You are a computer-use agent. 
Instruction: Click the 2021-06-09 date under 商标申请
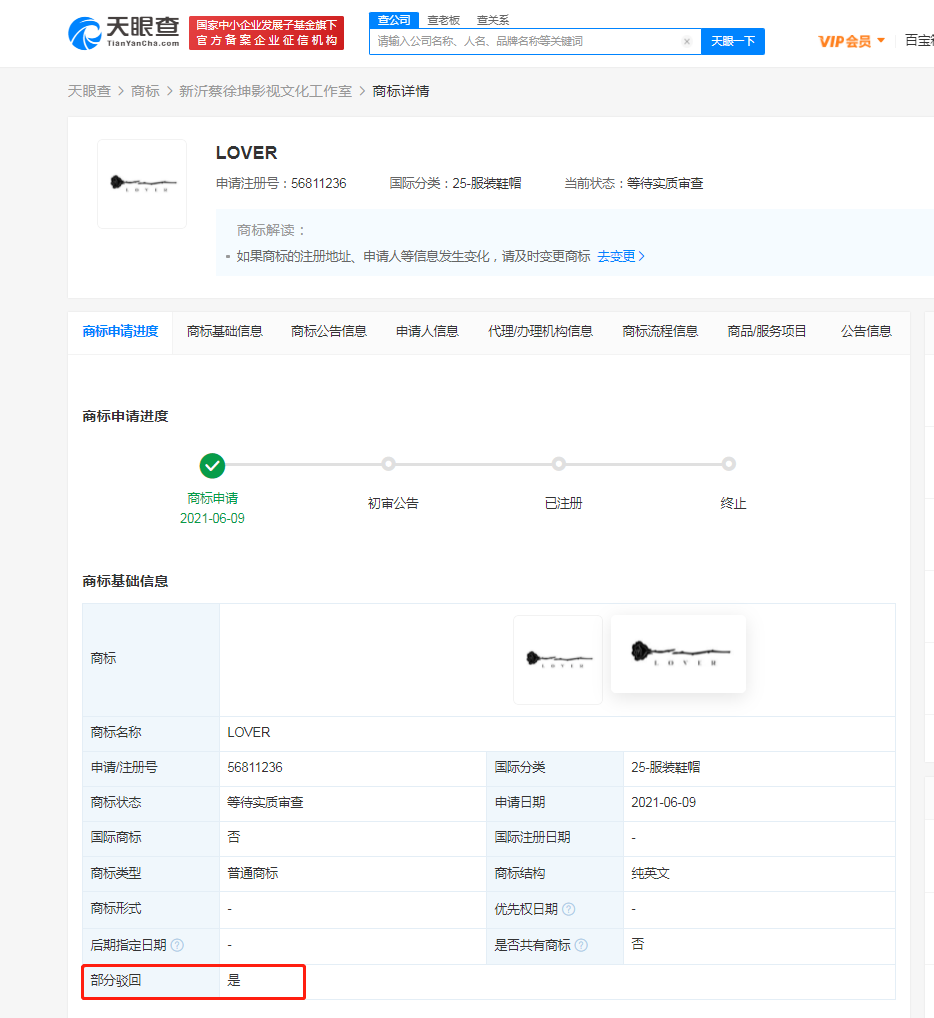[x=212, y=519]
